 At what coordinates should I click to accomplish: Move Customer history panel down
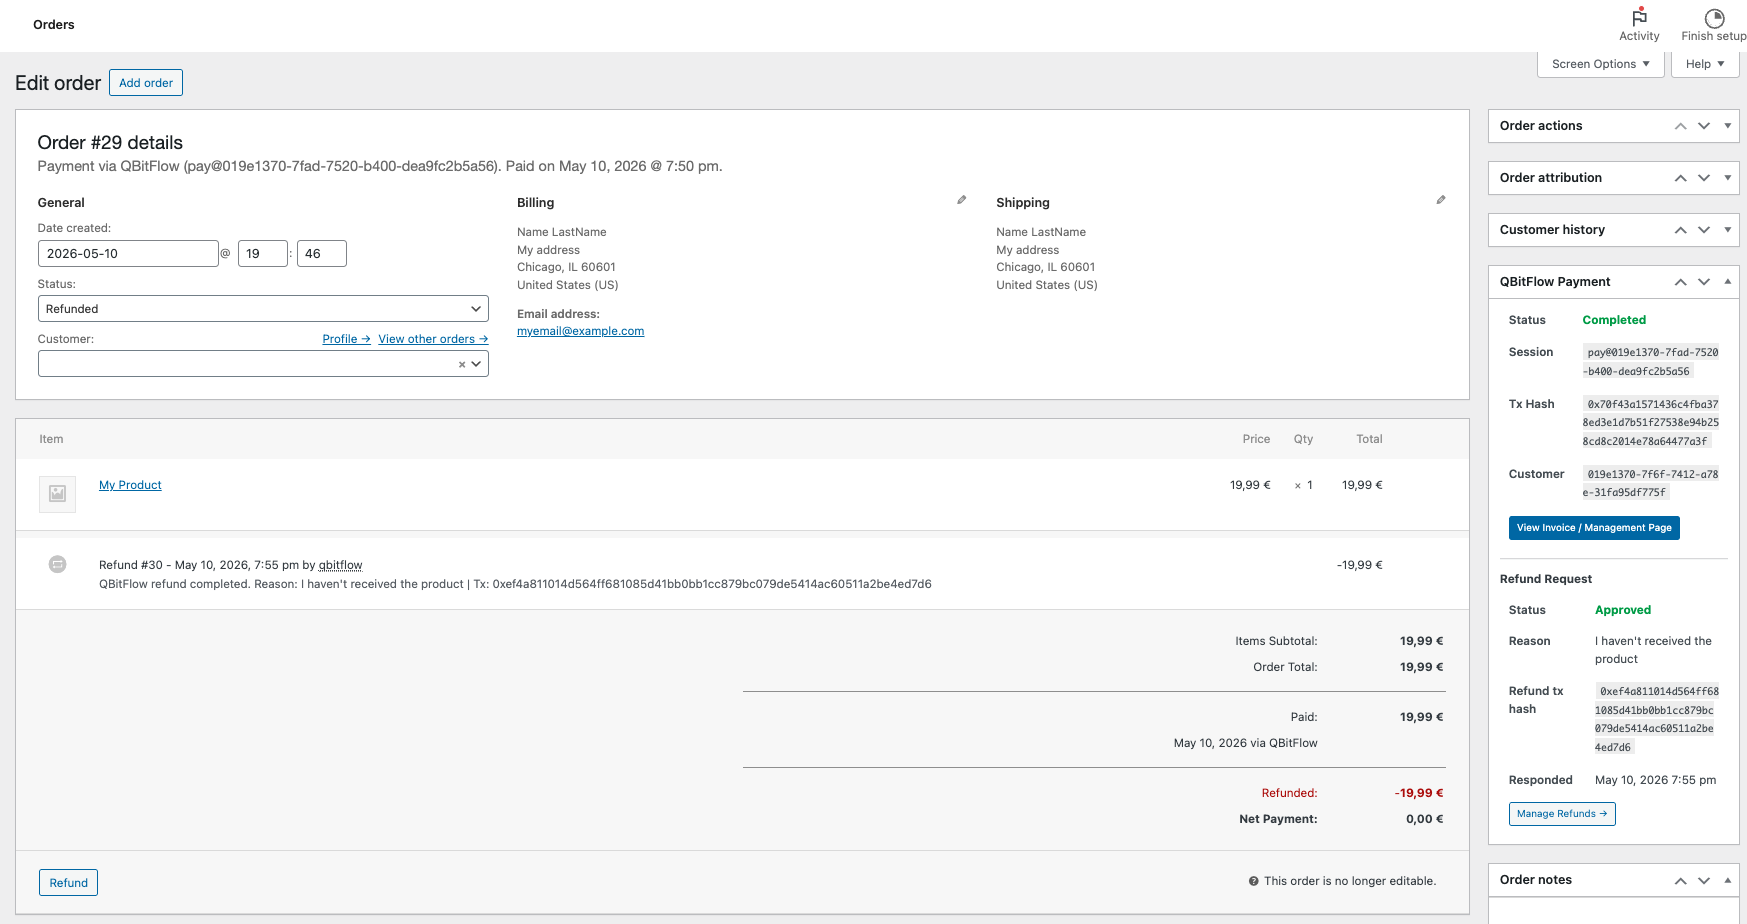pos(1704,230)
